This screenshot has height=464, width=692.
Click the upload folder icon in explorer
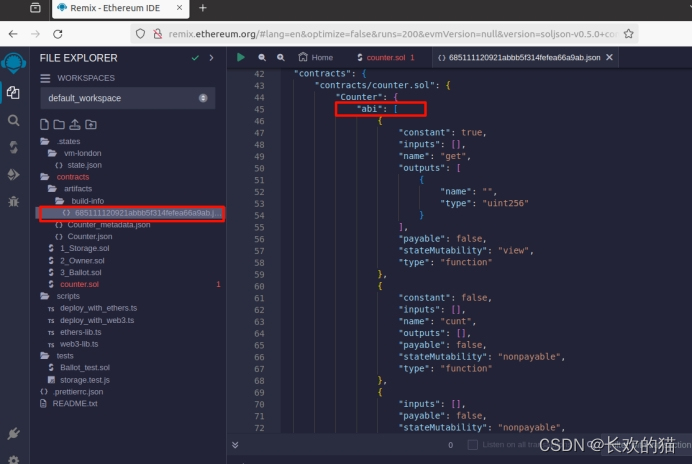pyautogui.click(x=91, y=124)
